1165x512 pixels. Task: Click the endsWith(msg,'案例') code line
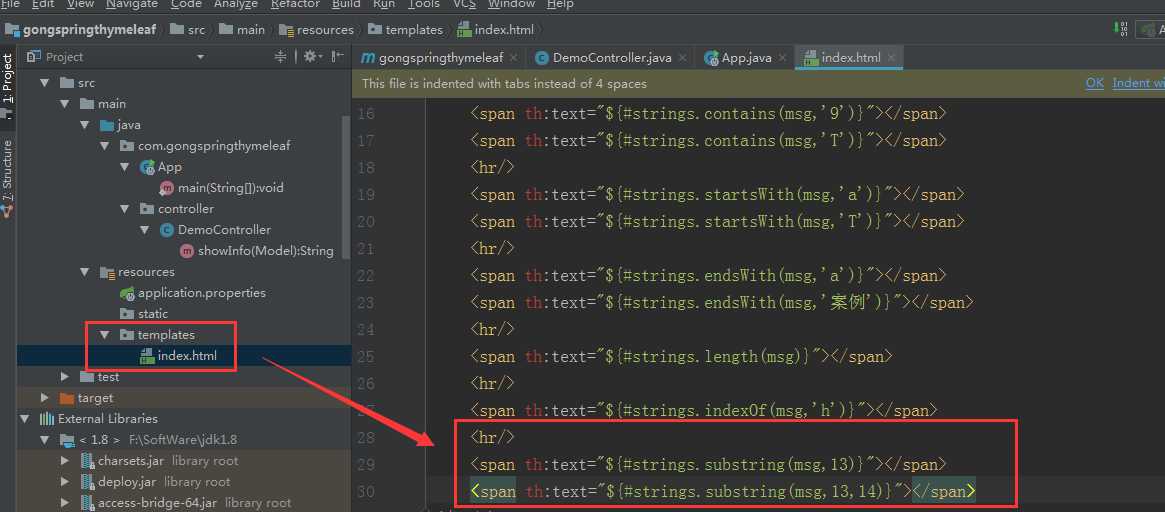(721, 302)
